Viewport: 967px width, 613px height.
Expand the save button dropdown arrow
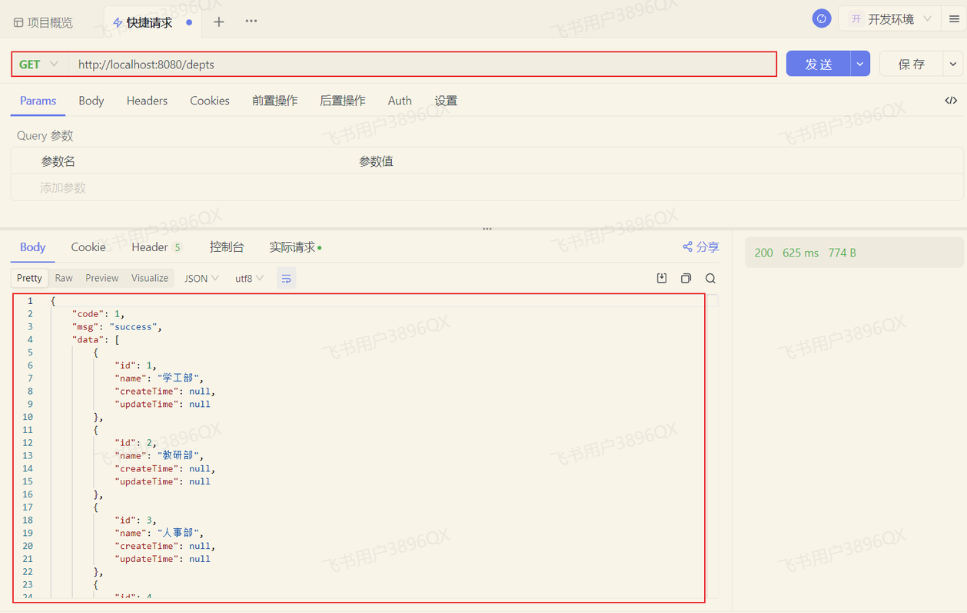click(953, 64)
